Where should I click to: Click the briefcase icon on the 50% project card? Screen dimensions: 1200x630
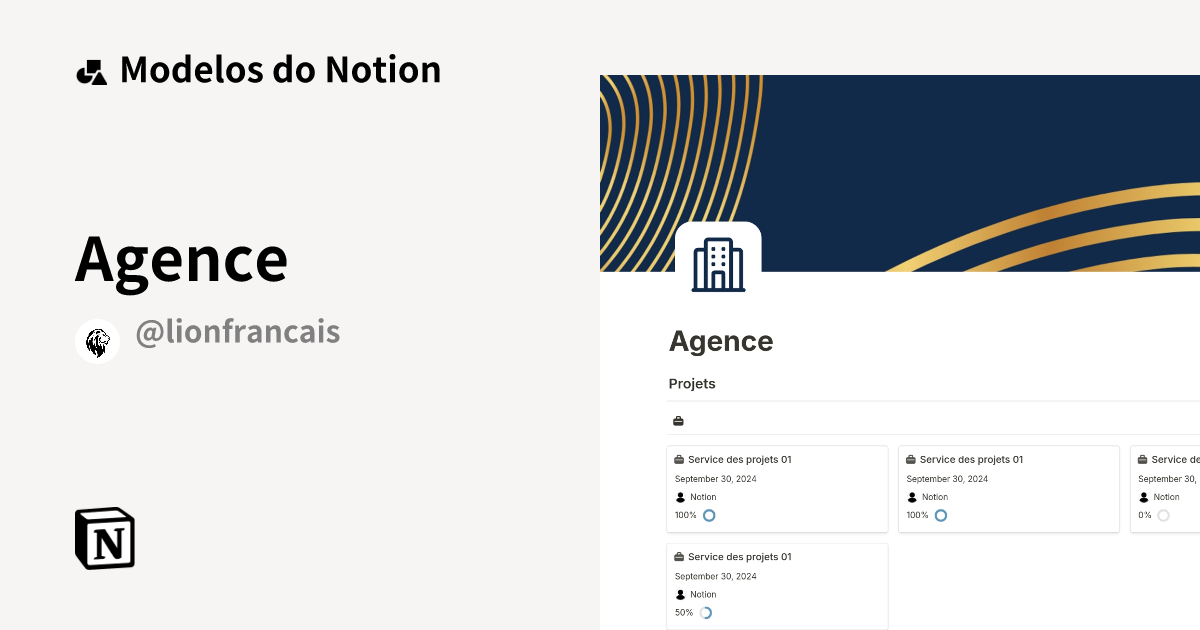coord(681,556)
